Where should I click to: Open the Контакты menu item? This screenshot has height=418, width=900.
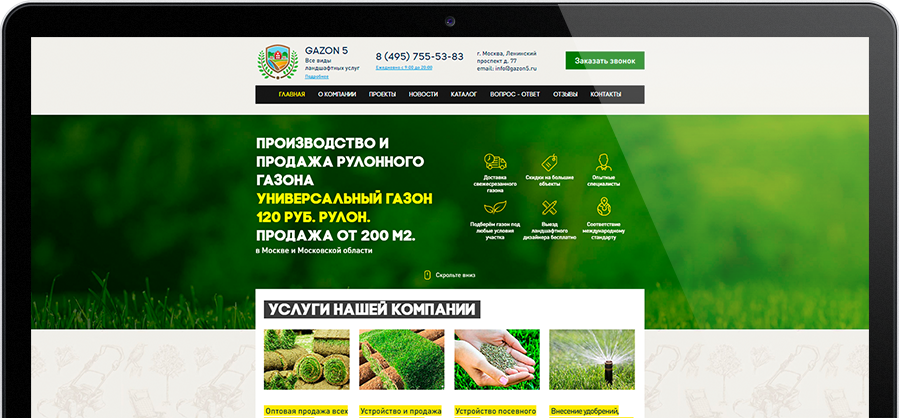tap(606, 95)
